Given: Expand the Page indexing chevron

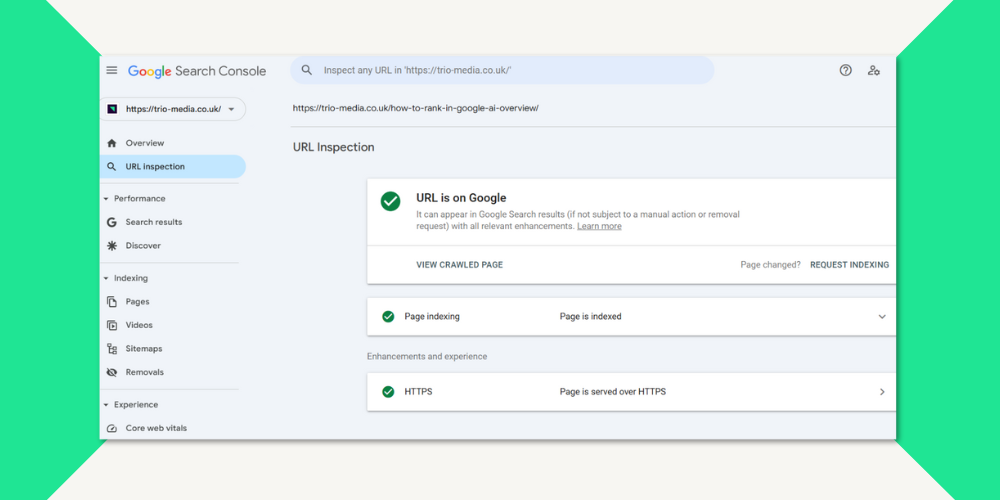Looking at the screenshot, I should coord(882,316).
